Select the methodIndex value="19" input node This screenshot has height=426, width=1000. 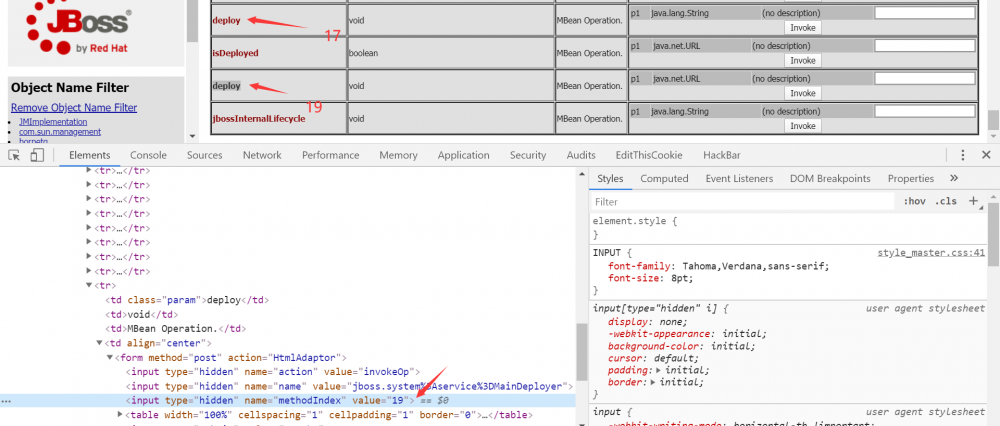pyautogui.click(x=270, y=401)
